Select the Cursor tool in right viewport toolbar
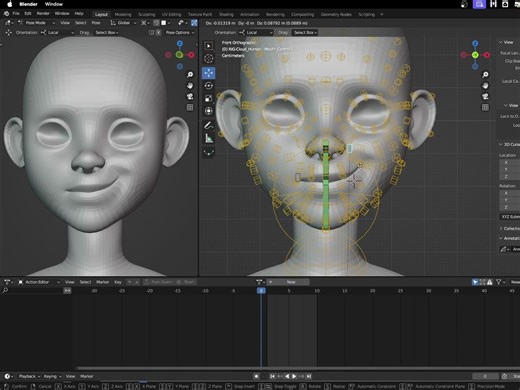 point(209,59)
